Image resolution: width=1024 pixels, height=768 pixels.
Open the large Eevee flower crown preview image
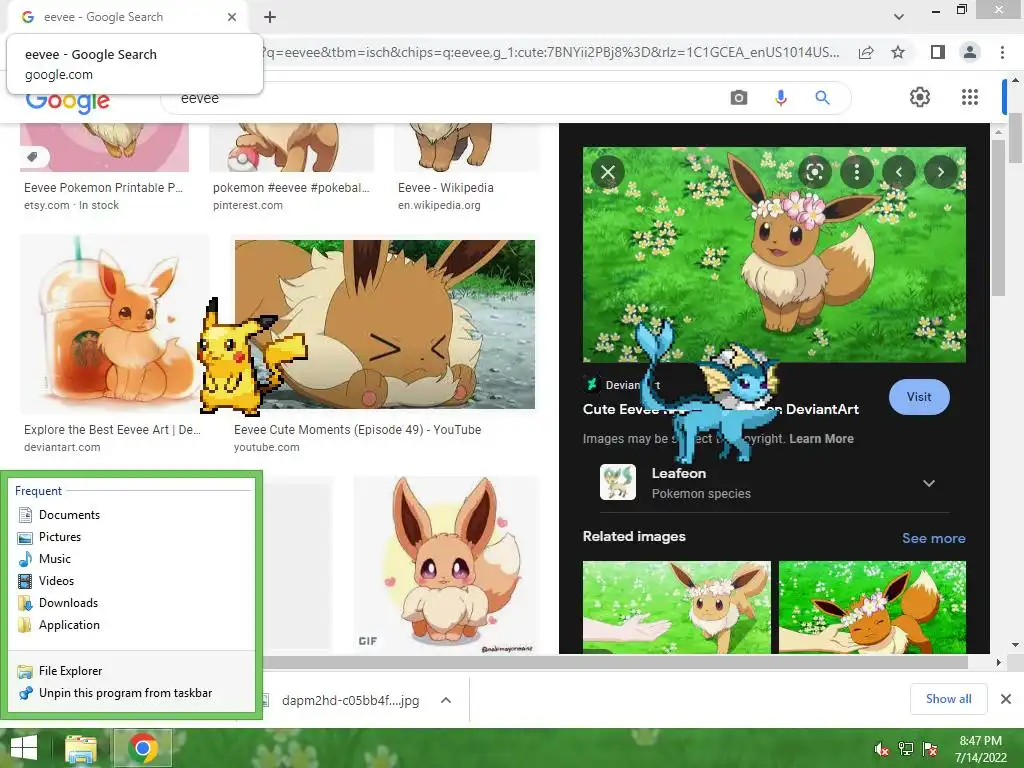[774, 255]
